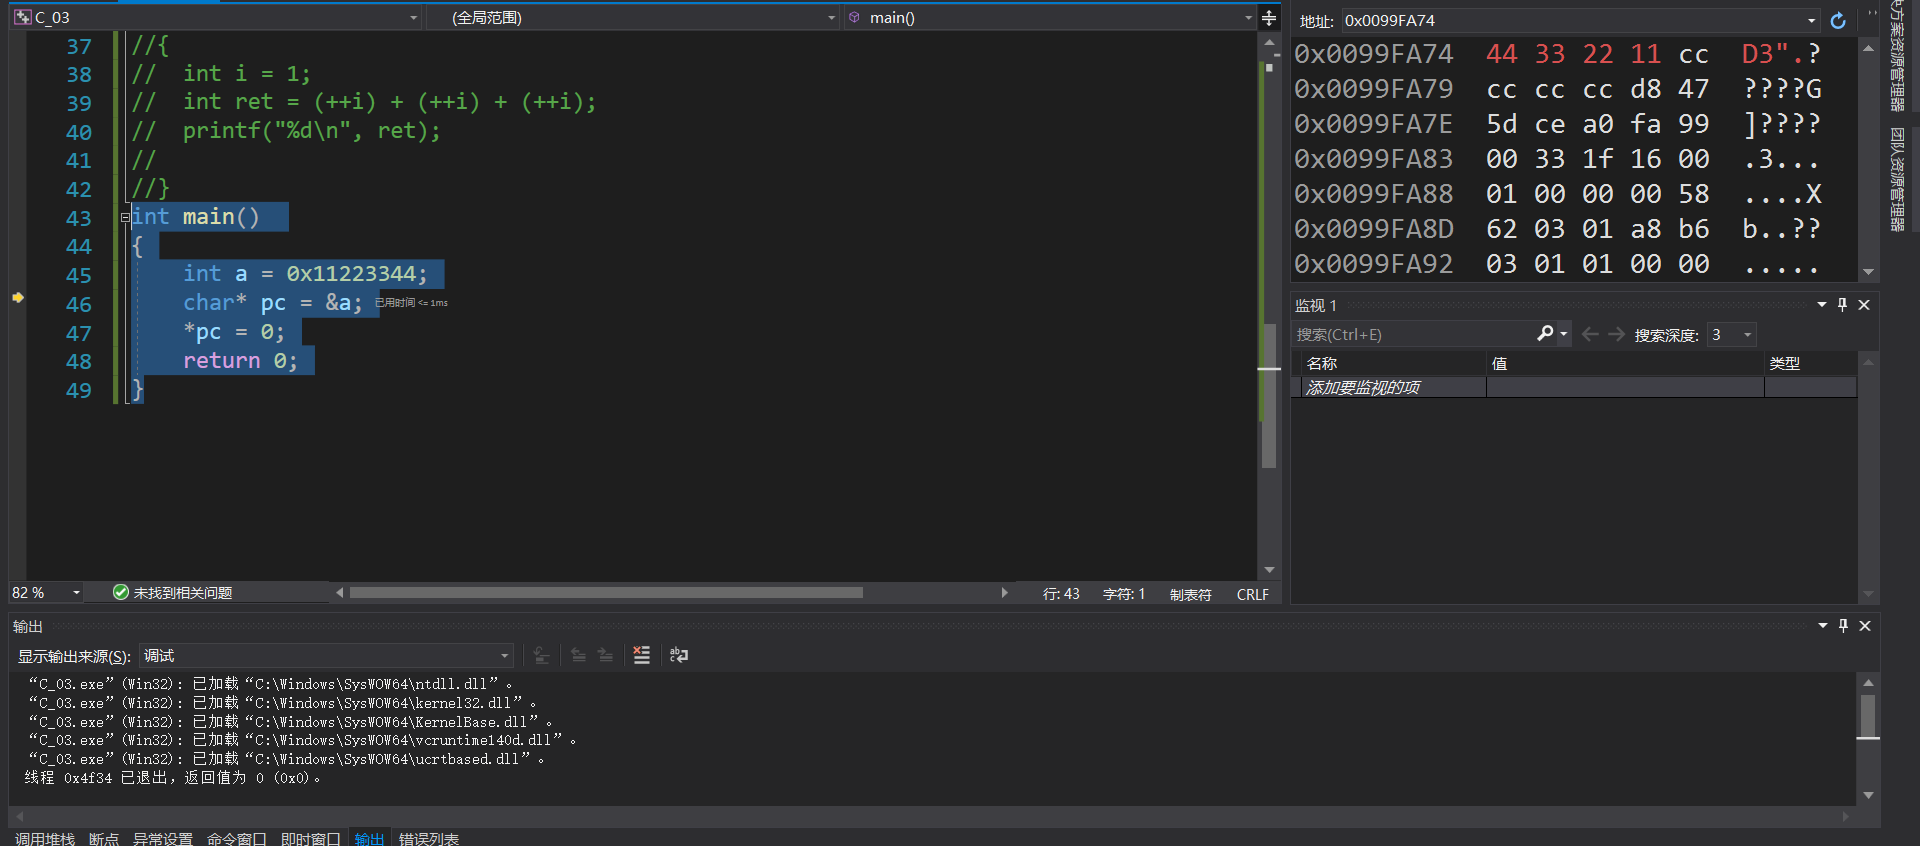Click the watch search magnifier icon
Viewport: 1920px width, 846px height.
(1545, 334)
